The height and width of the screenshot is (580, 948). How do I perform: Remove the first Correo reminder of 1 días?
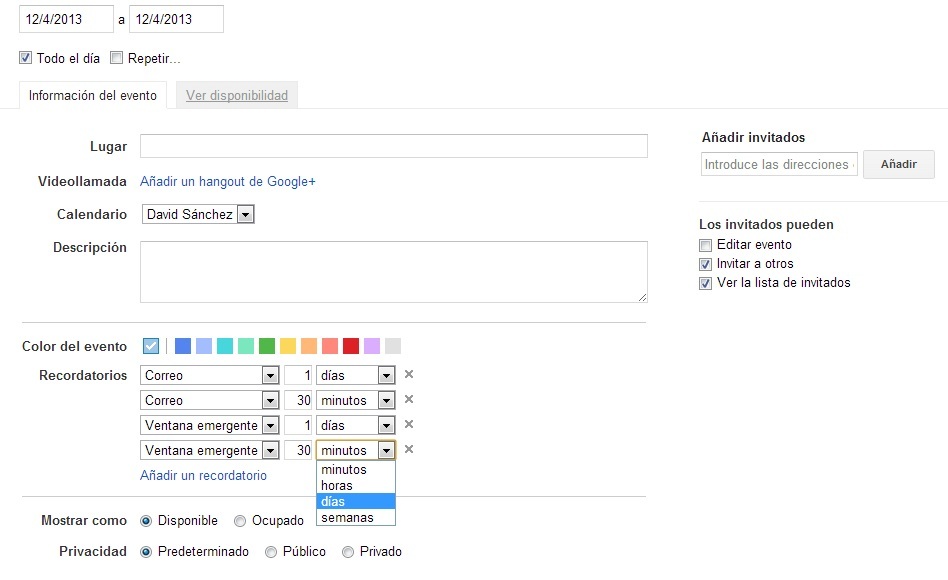tap(408, 375)
